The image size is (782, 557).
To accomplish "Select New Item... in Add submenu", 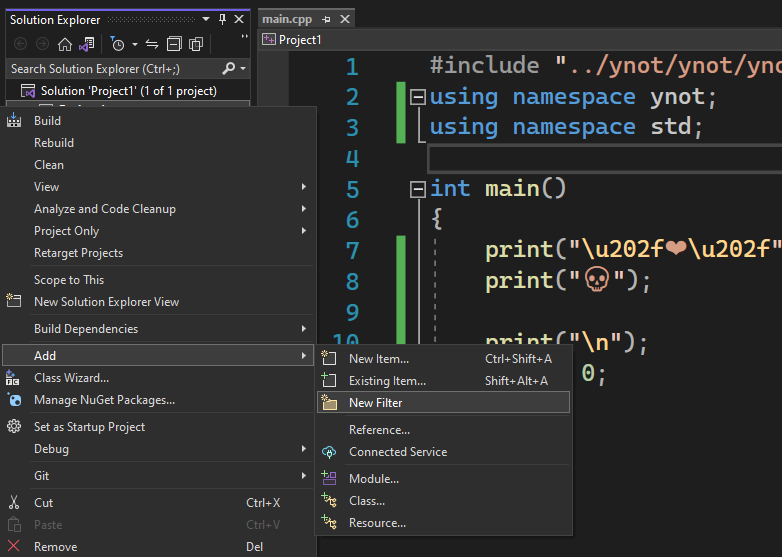I will [378, 359].
